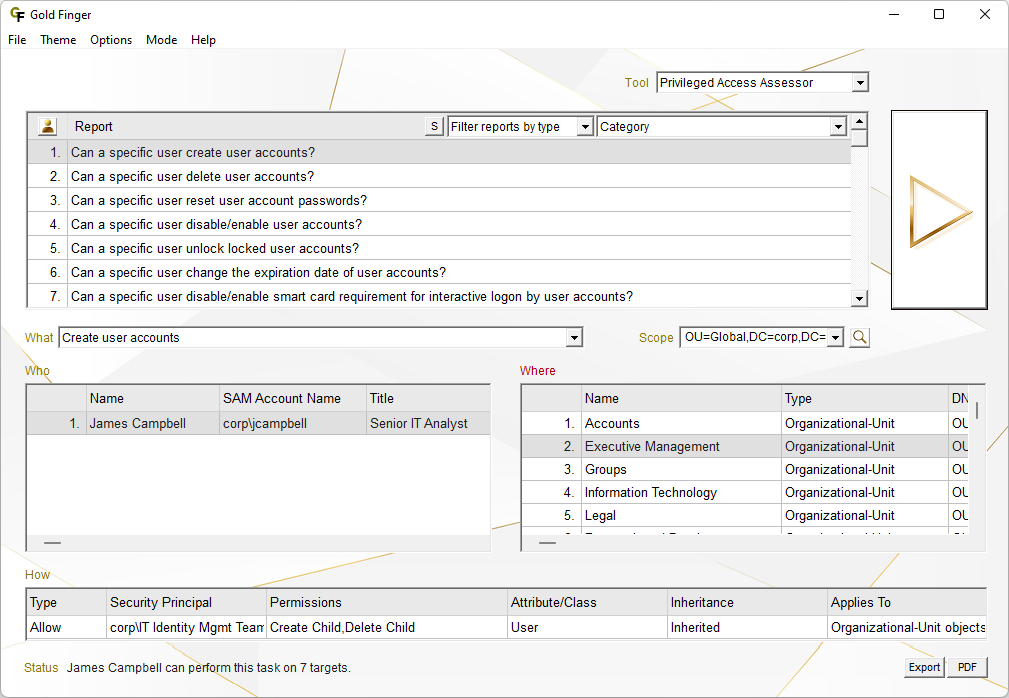Select report 'create user accounts?'
This screenshot has height=698, width=1009.
[440, 152]
